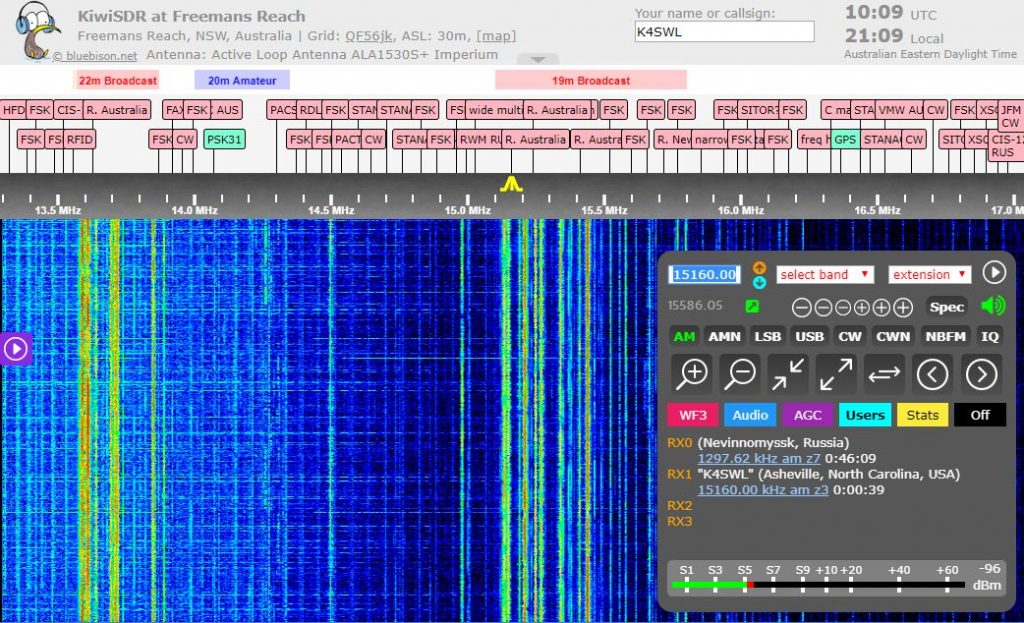Step frequency down with the left chevron icon

[934, 373]
